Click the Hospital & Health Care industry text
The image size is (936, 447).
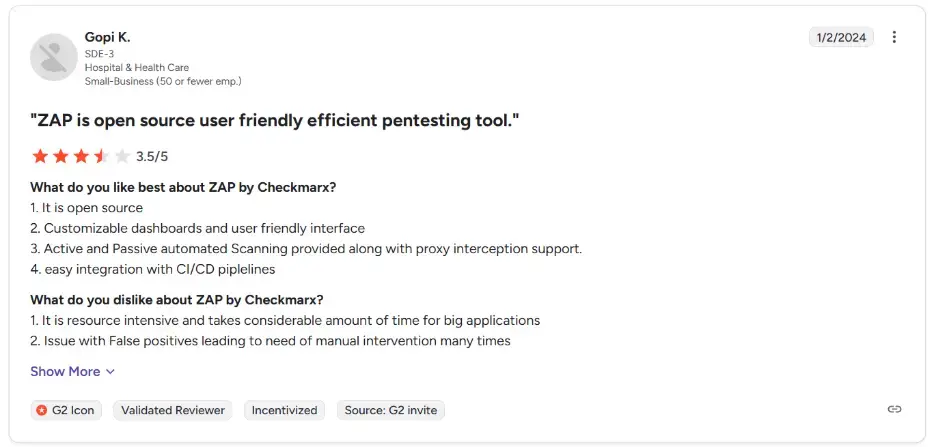(136, 67)
